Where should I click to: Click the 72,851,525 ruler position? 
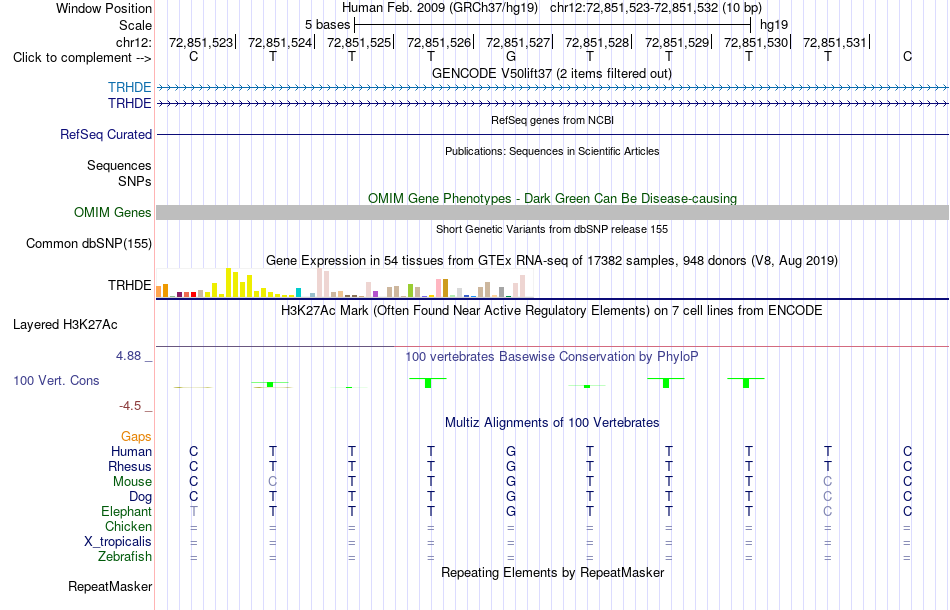[359, 42]
